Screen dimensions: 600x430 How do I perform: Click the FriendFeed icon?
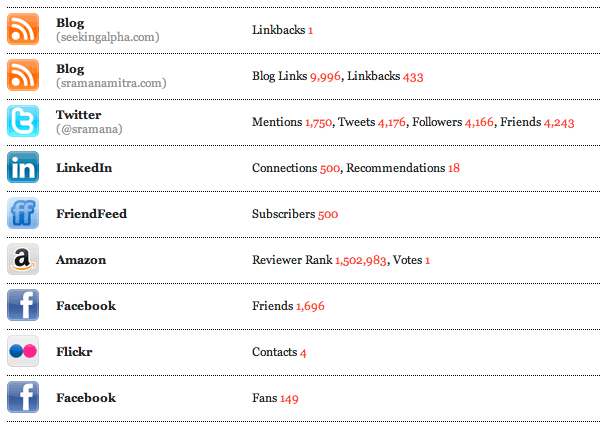(x=23, y=213)
